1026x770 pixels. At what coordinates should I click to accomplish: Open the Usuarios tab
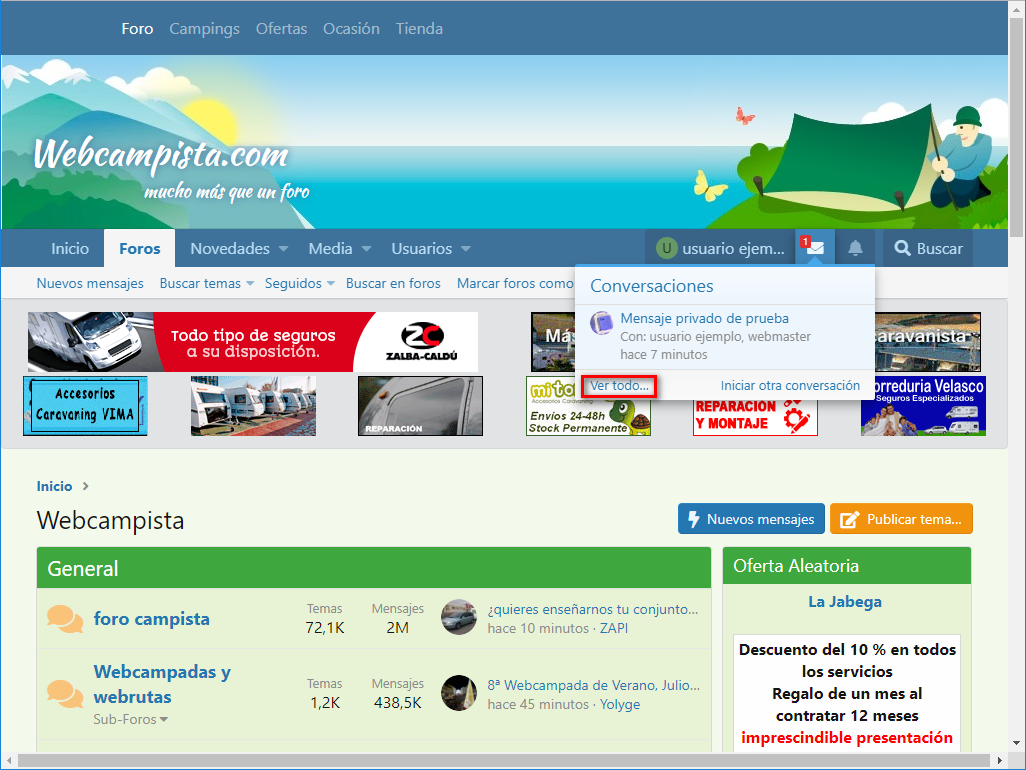[421, 249]
